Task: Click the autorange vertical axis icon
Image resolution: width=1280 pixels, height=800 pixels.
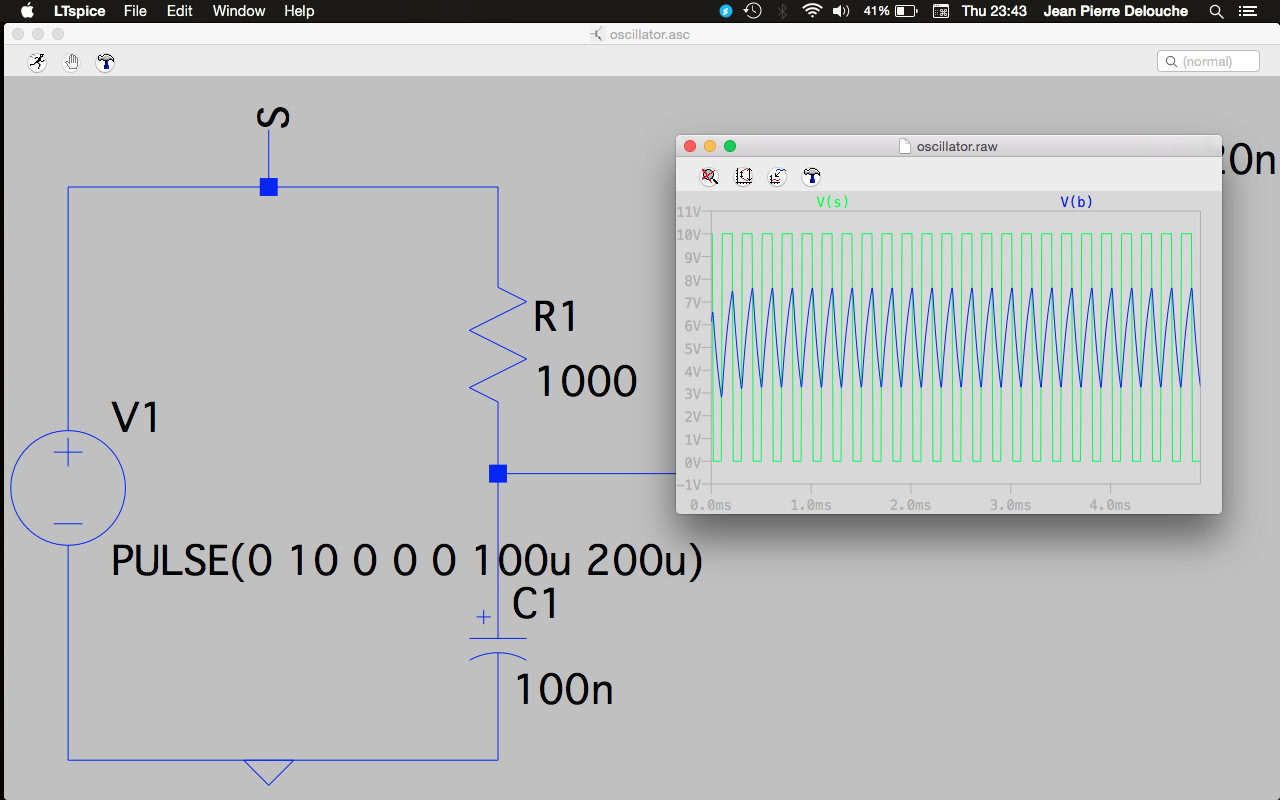Action: click(744, 176)
